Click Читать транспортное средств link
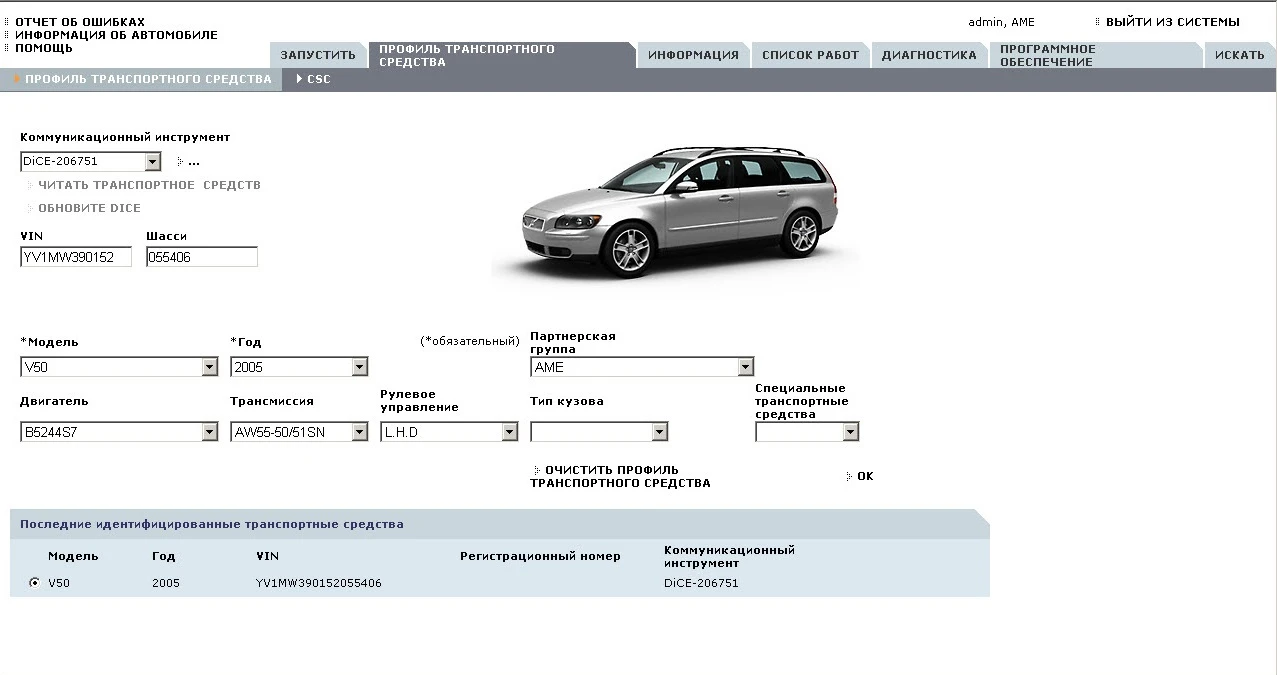The width and height of the screenshot is (1277, 675). pos(149,185)
